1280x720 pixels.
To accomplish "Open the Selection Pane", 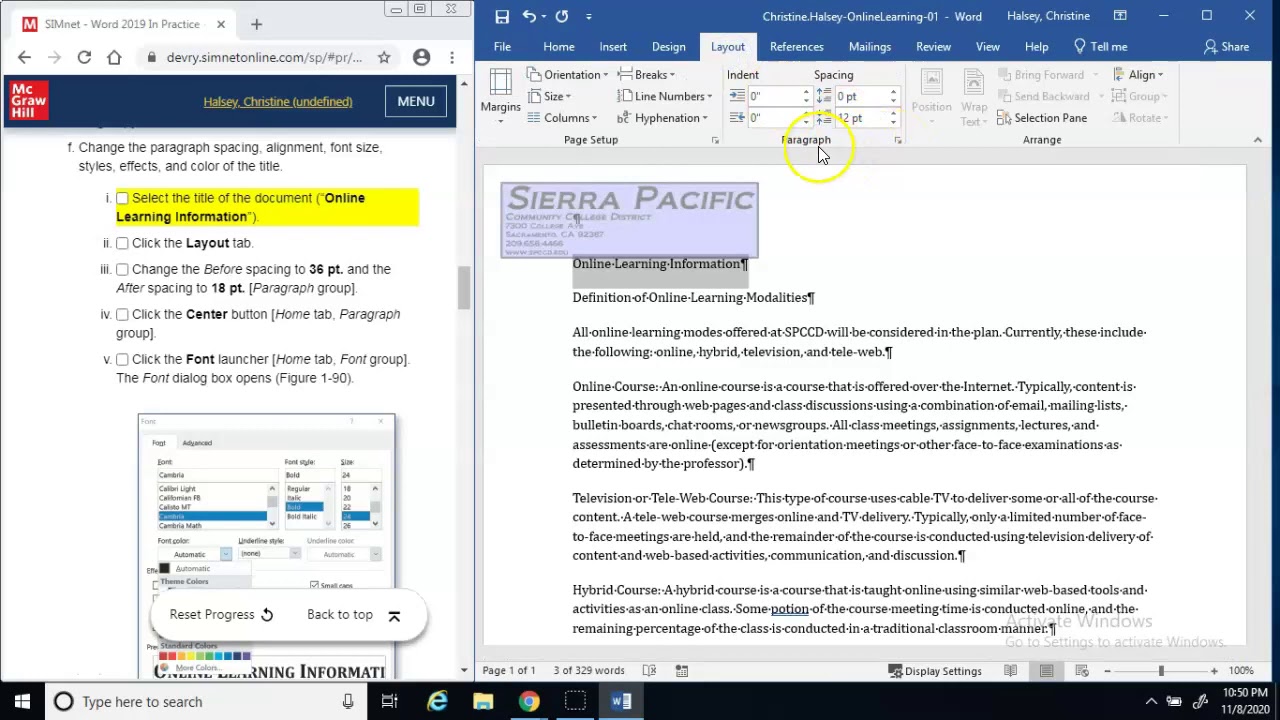I will 1042,118.
